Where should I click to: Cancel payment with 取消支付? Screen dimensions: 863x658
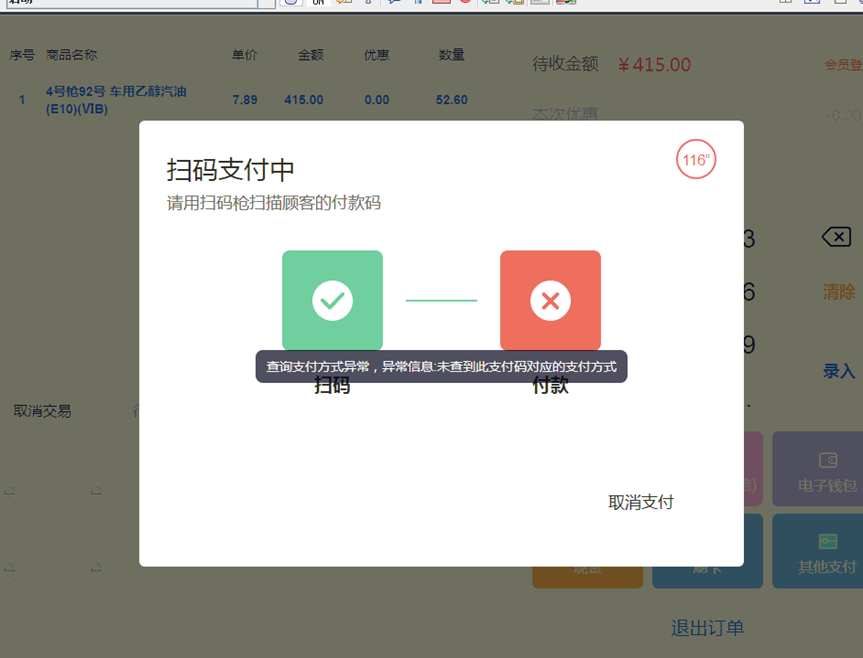tap(641, 502)
